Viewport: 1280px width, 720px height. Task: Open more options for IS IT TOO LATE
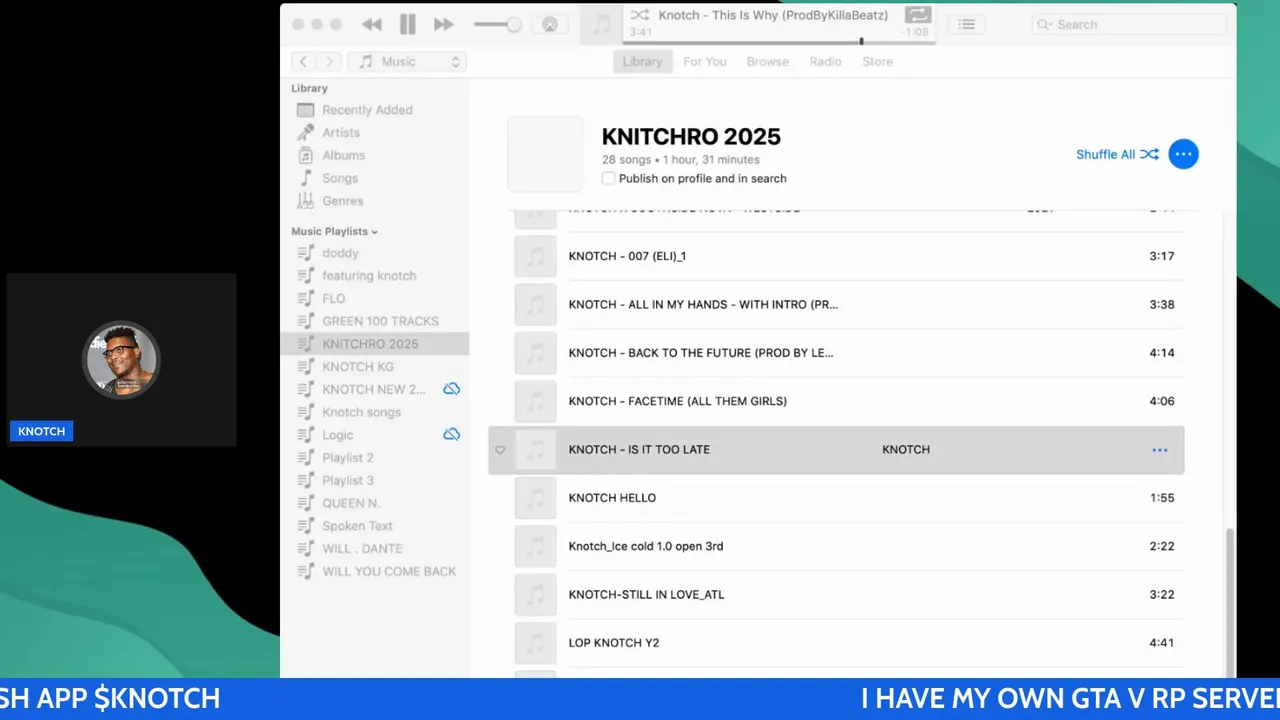[x=1160, y=450]
